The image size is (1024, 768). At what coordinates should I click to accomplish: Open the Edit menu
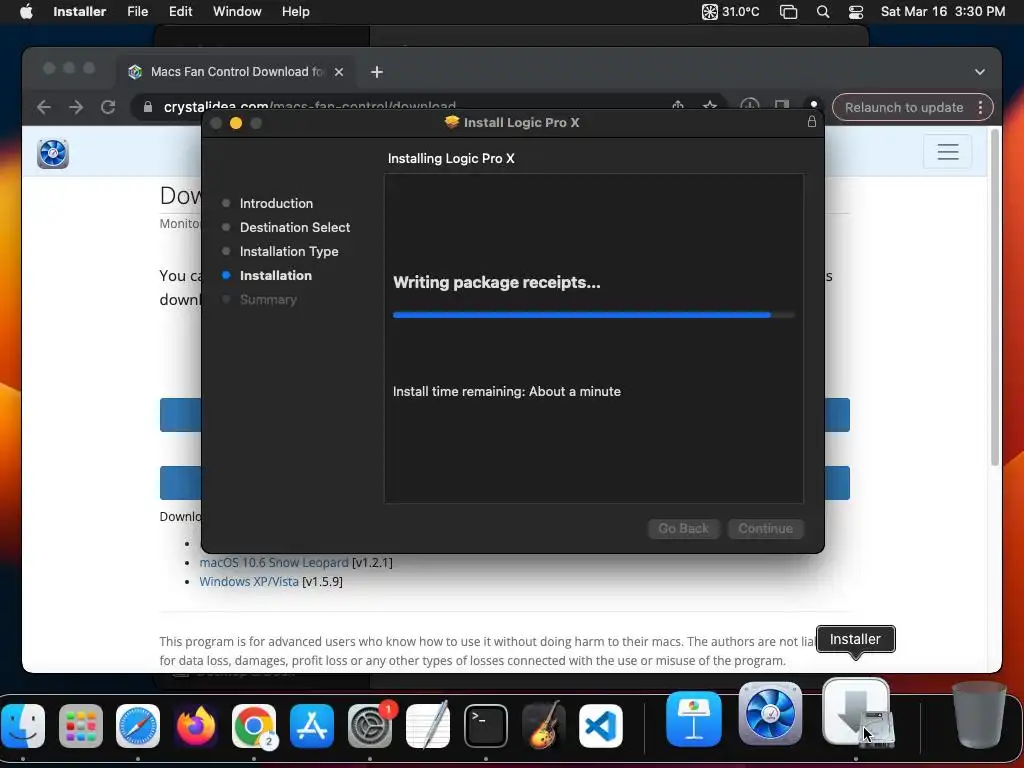(180, 12)
